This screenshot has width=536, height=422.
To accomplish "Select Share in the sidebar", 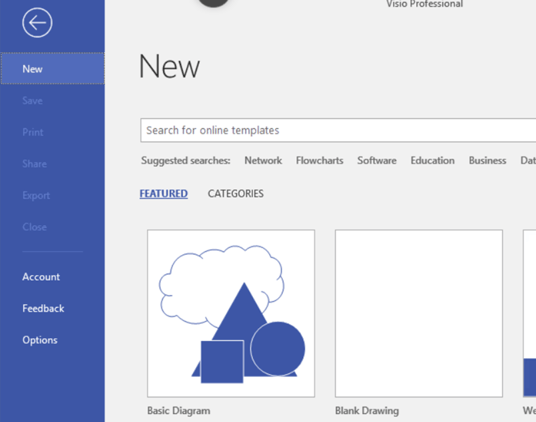I will point(34,164).
